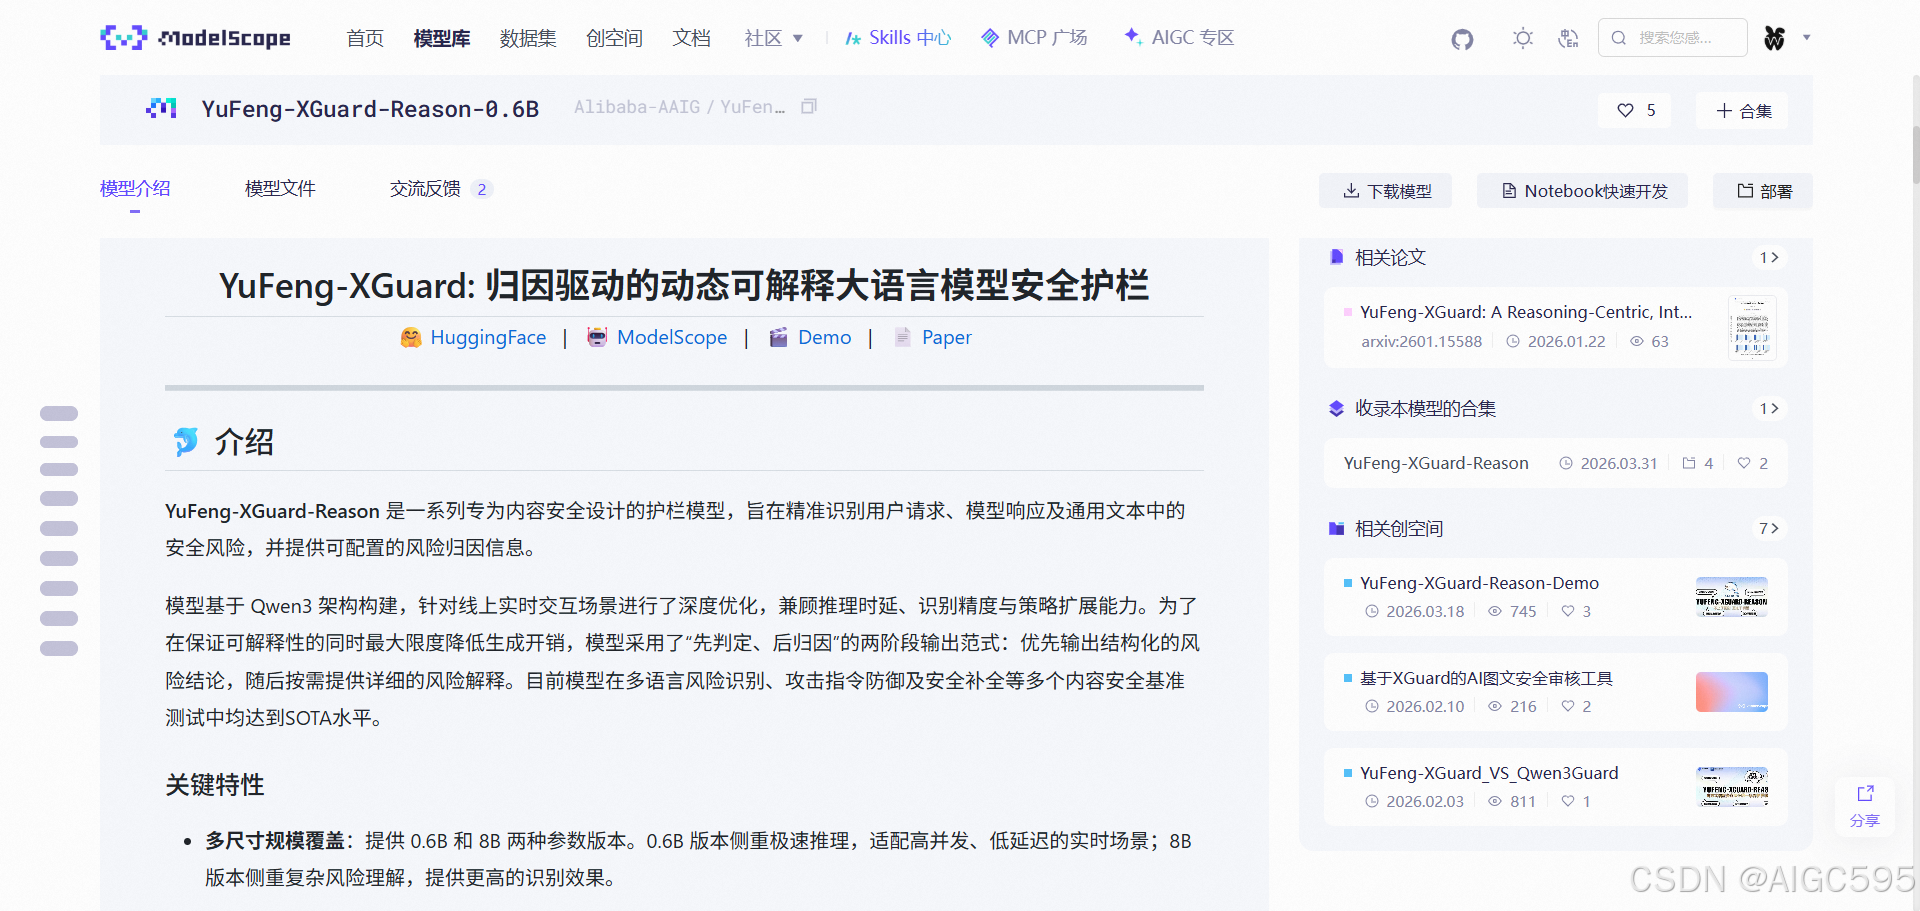Switch to the 模型文件 tab
The width and height of the screenshot is (1920, 911).
point(280,188)
